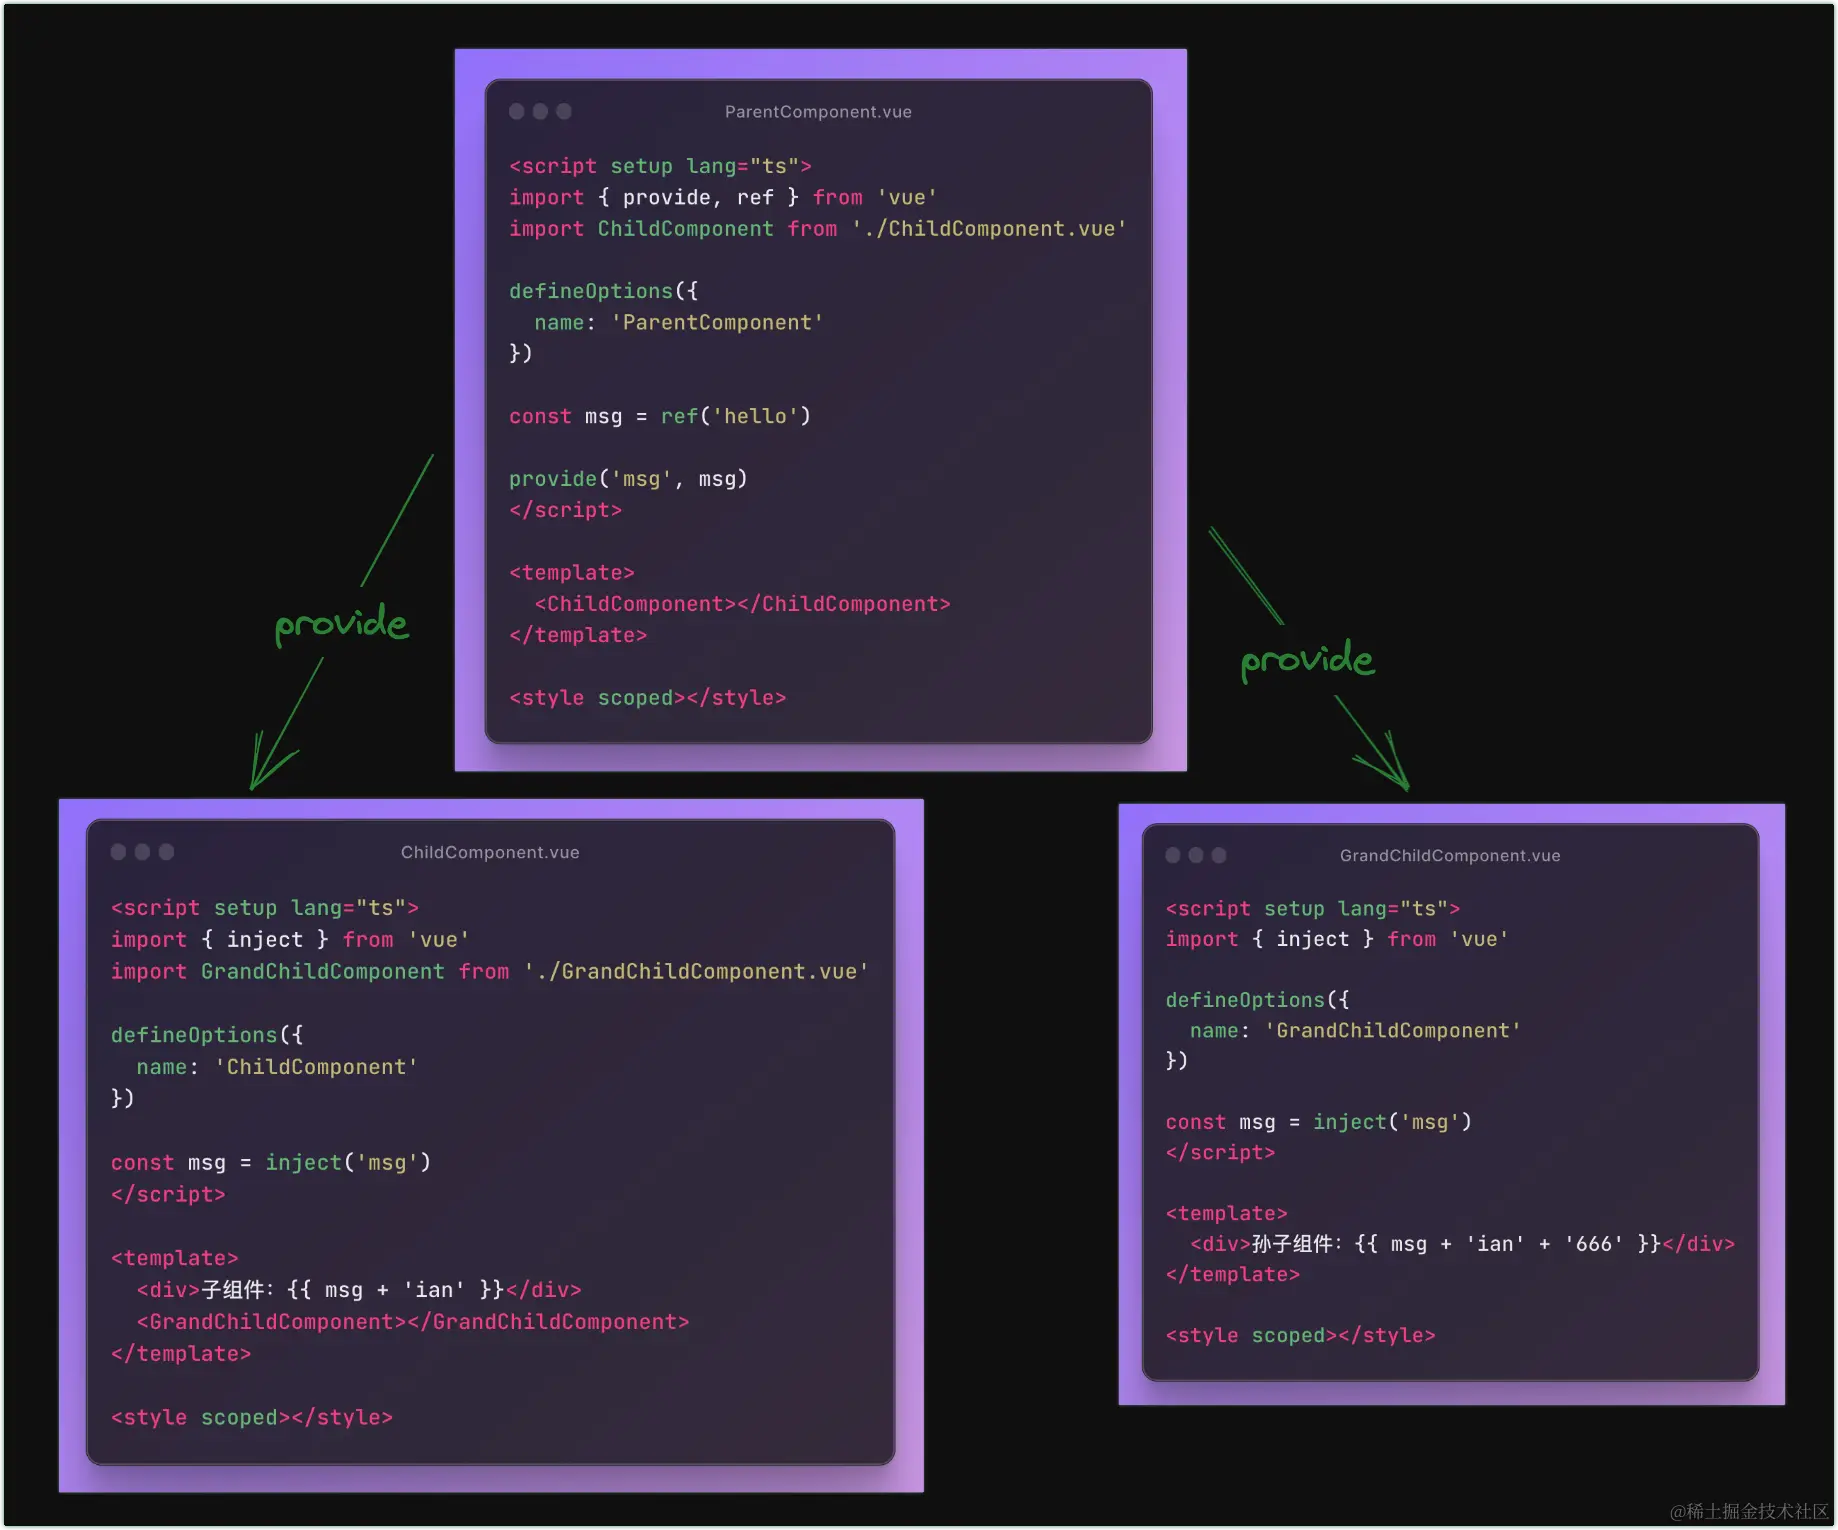Click import { inject } line in ChildComponent.vue
This screenshot has height=1530, width=1838.
click(290, 940)
